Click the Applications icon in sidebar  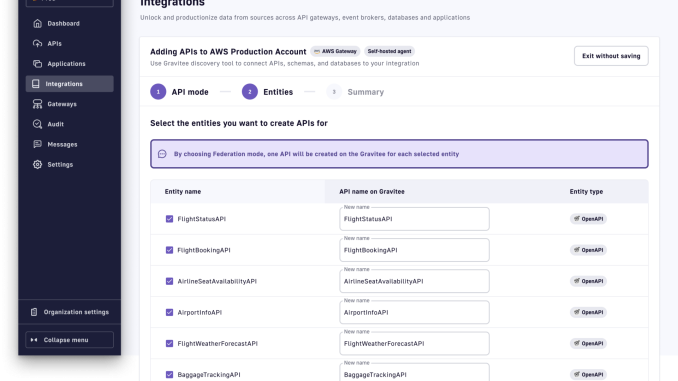(x=38, y=64)
